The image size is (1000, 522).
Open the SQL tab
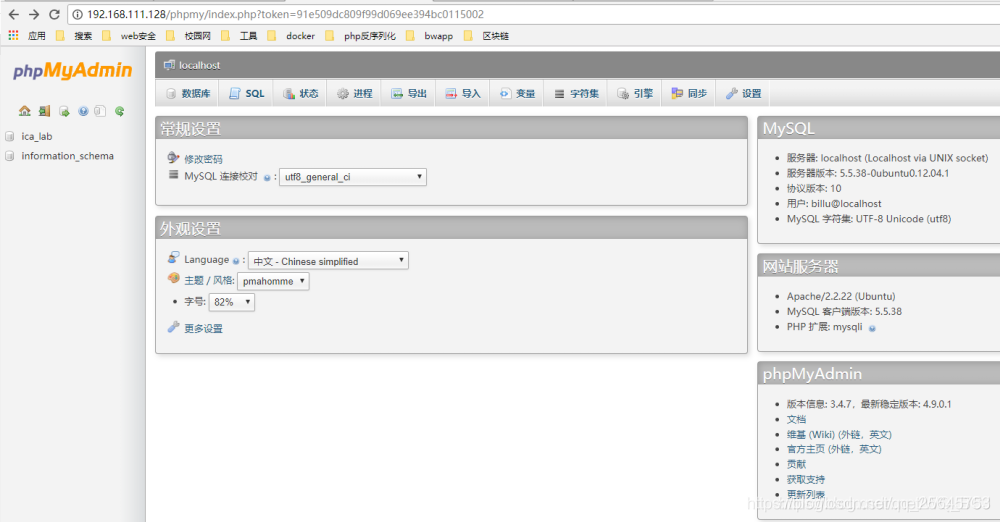click(246, 94)
